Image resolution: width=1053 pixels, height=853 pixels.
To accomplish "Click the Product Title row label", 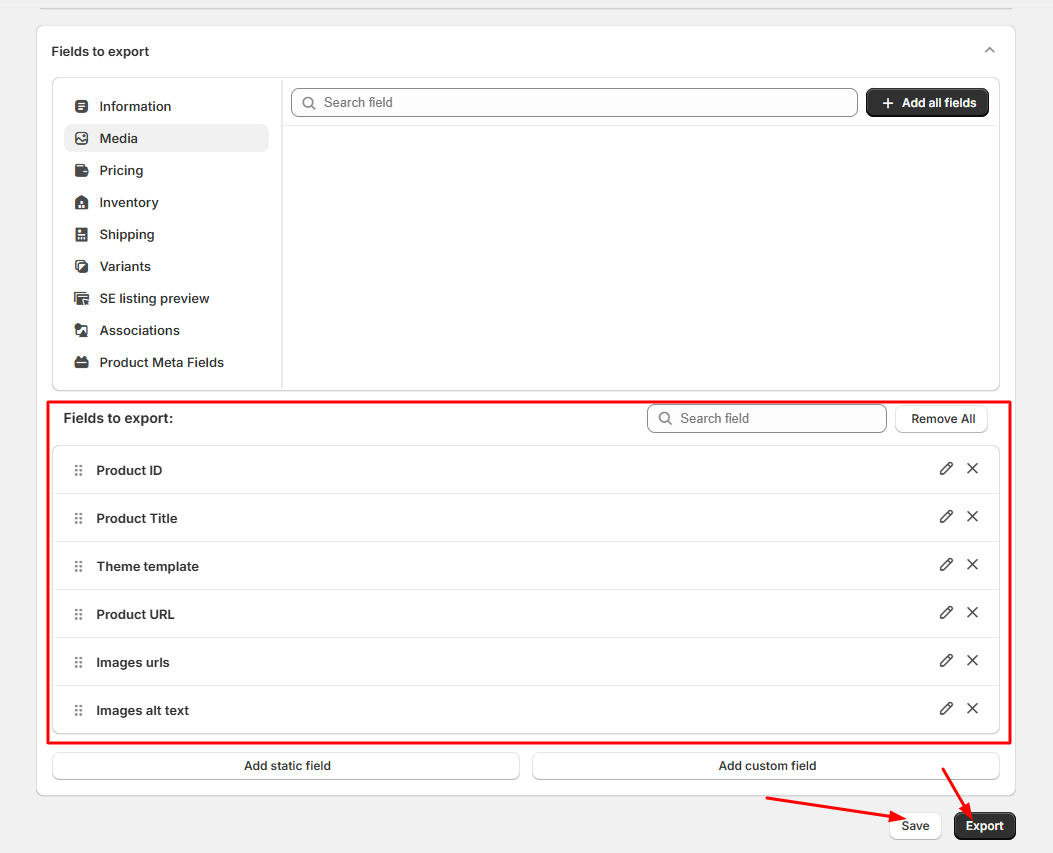I will click(x=137, y=519).
